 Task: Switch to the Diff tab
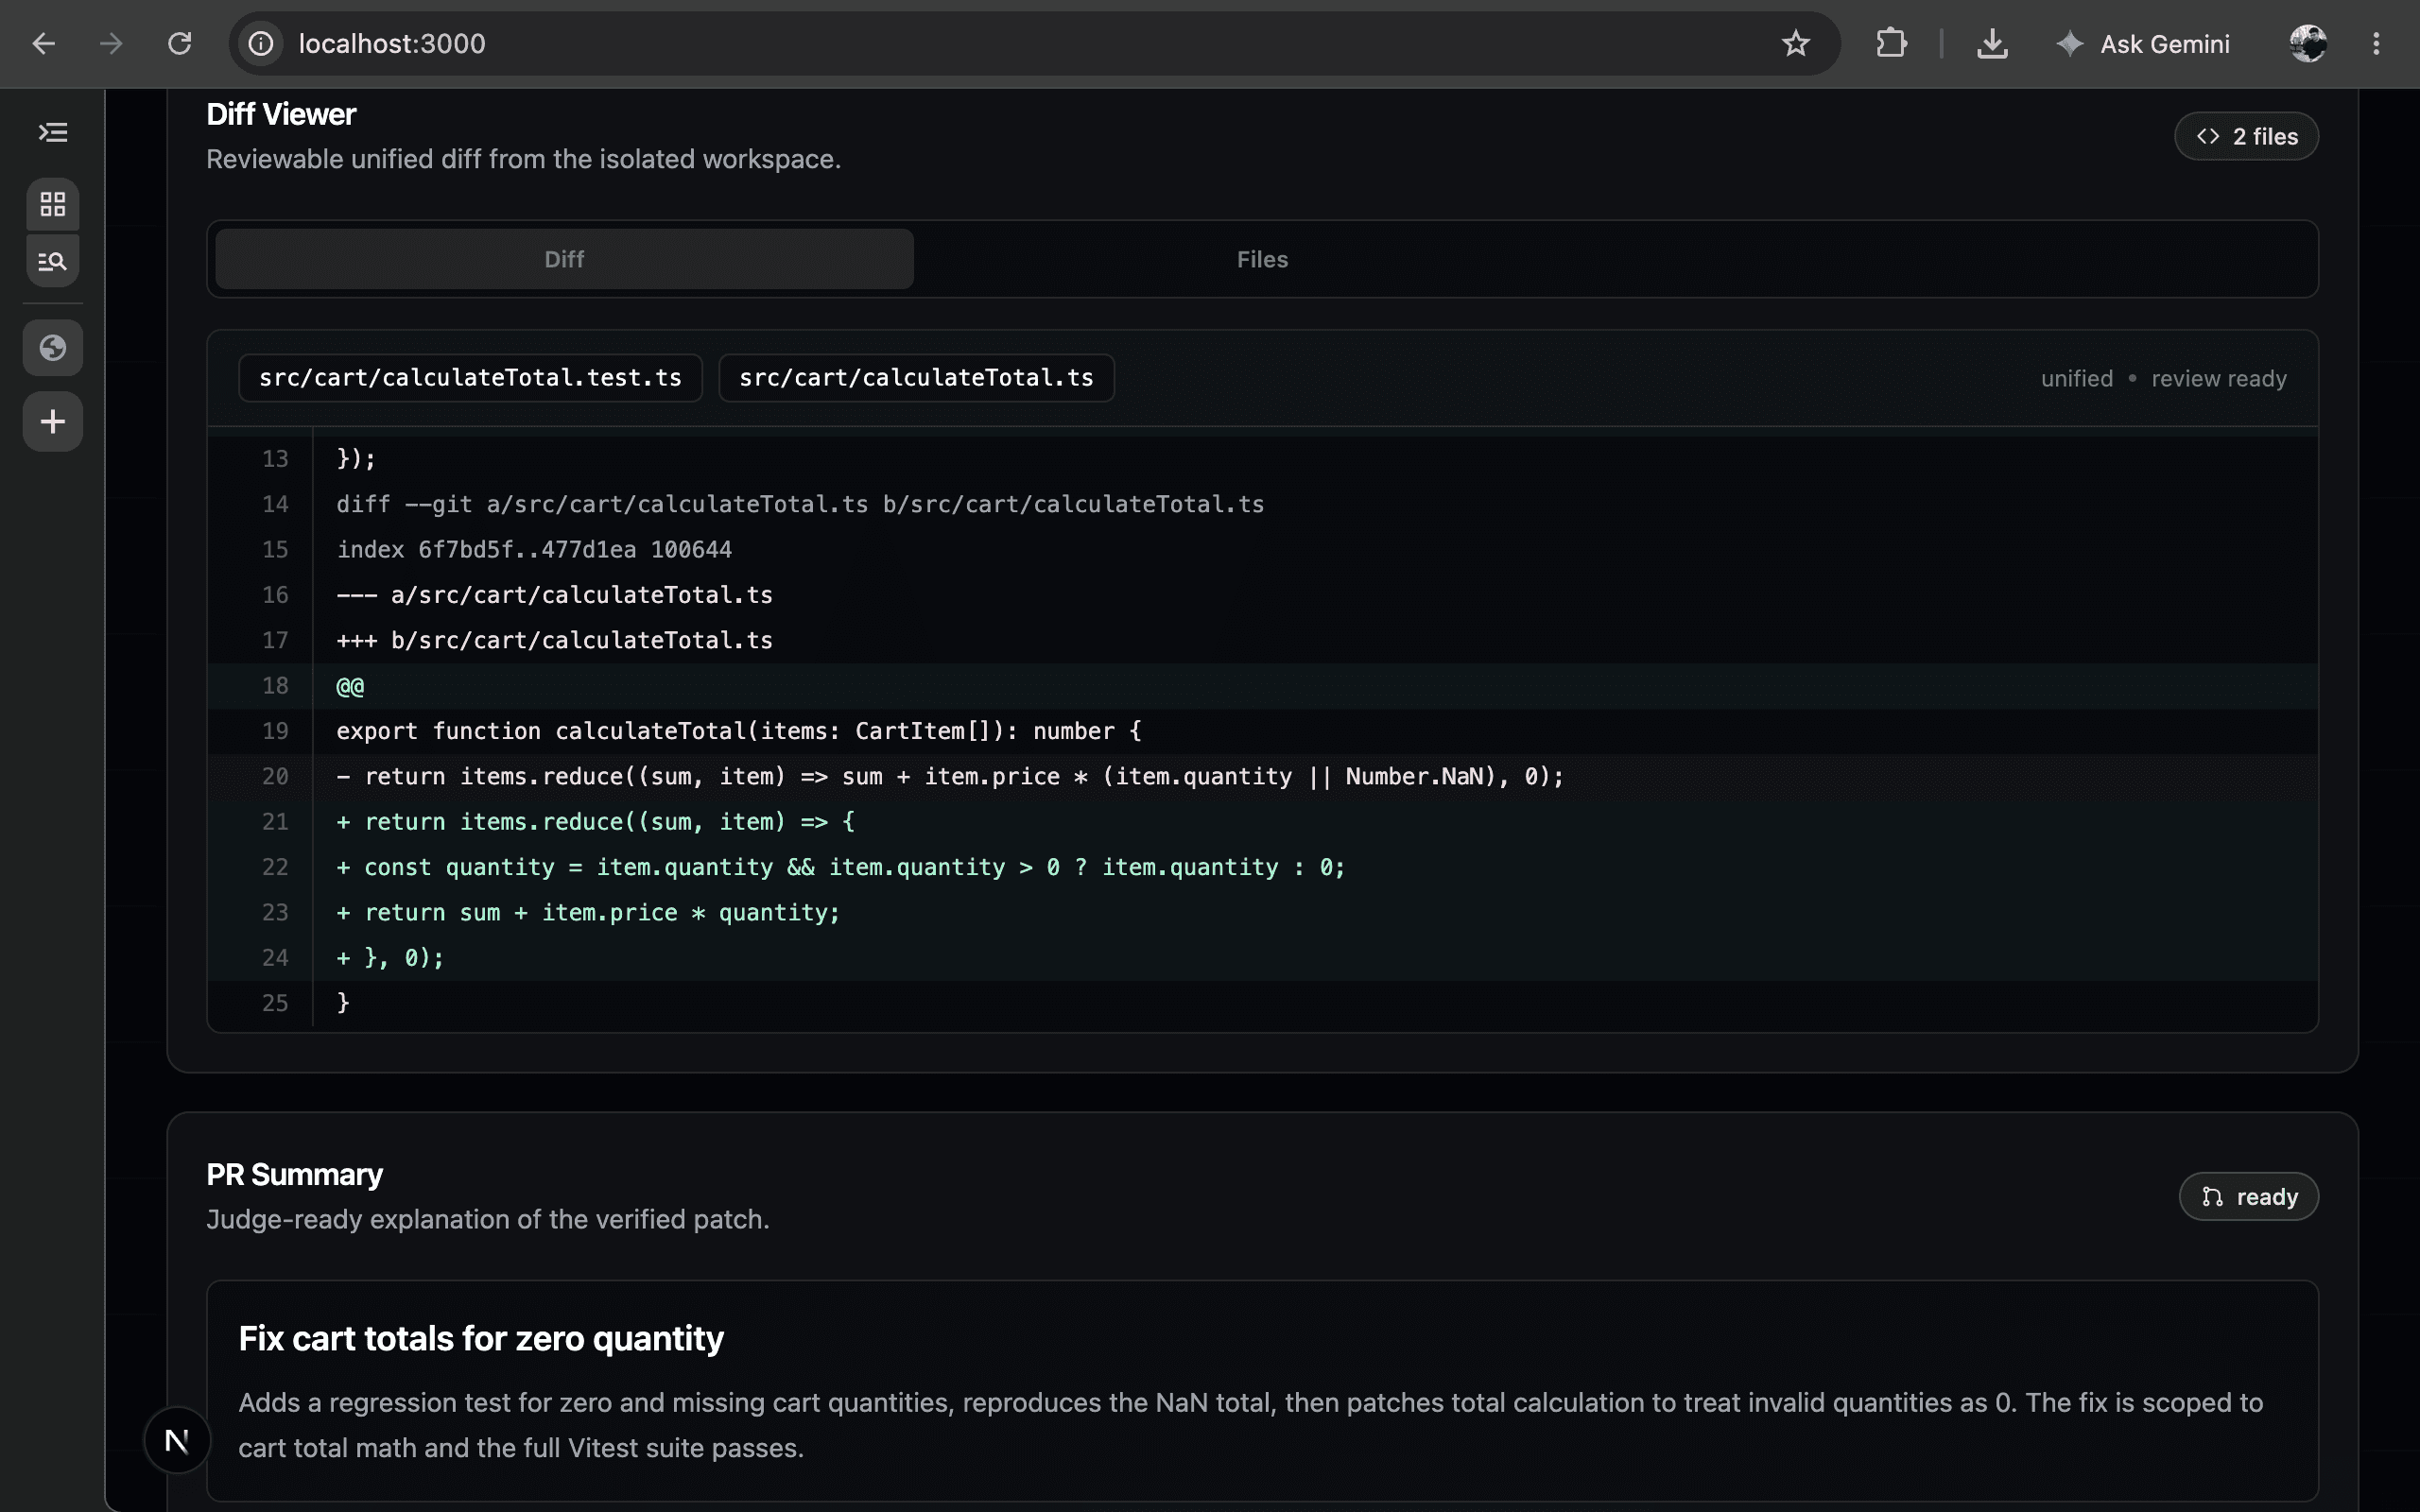click(x=564, y=259)
